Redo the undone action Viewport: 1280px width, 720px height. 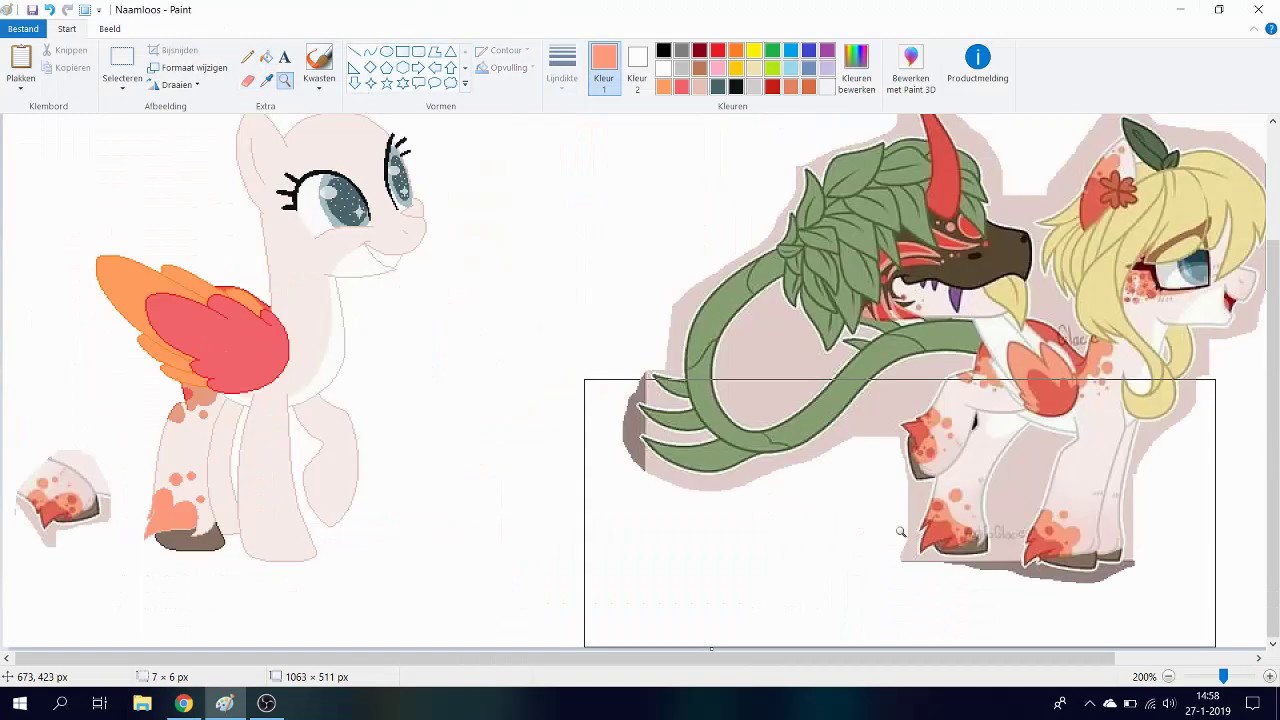(x=67, y=10)
